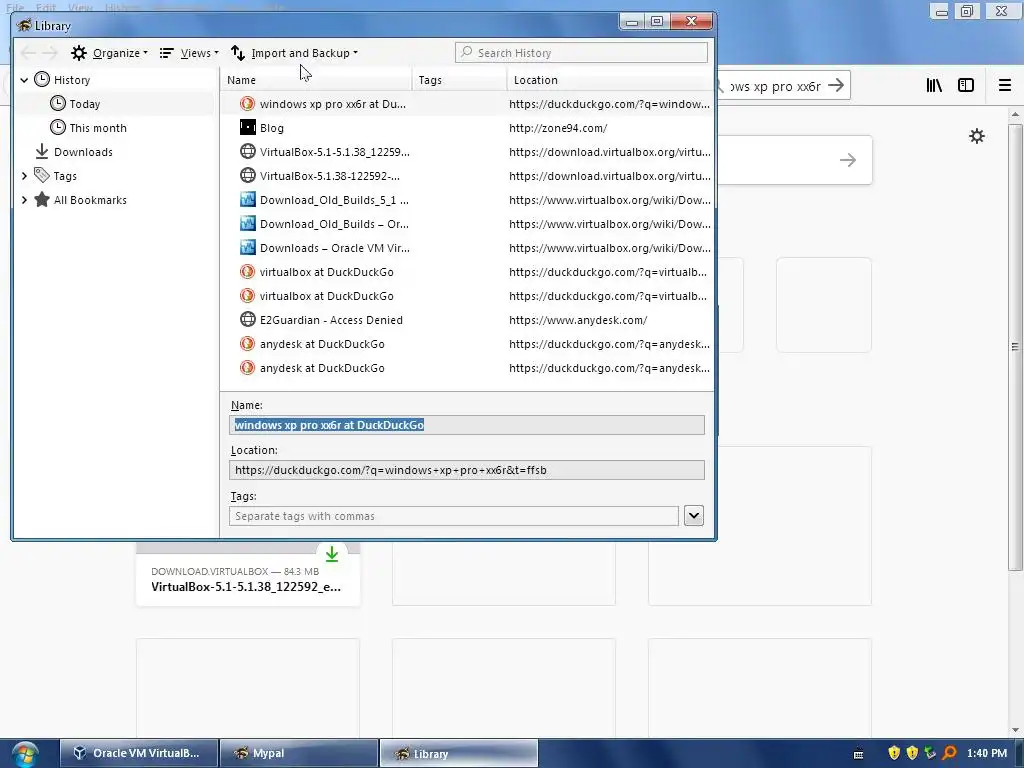Click the All Bookmarks star icon
Viewport: 1024px width, 768px height.
coord(42,199)
